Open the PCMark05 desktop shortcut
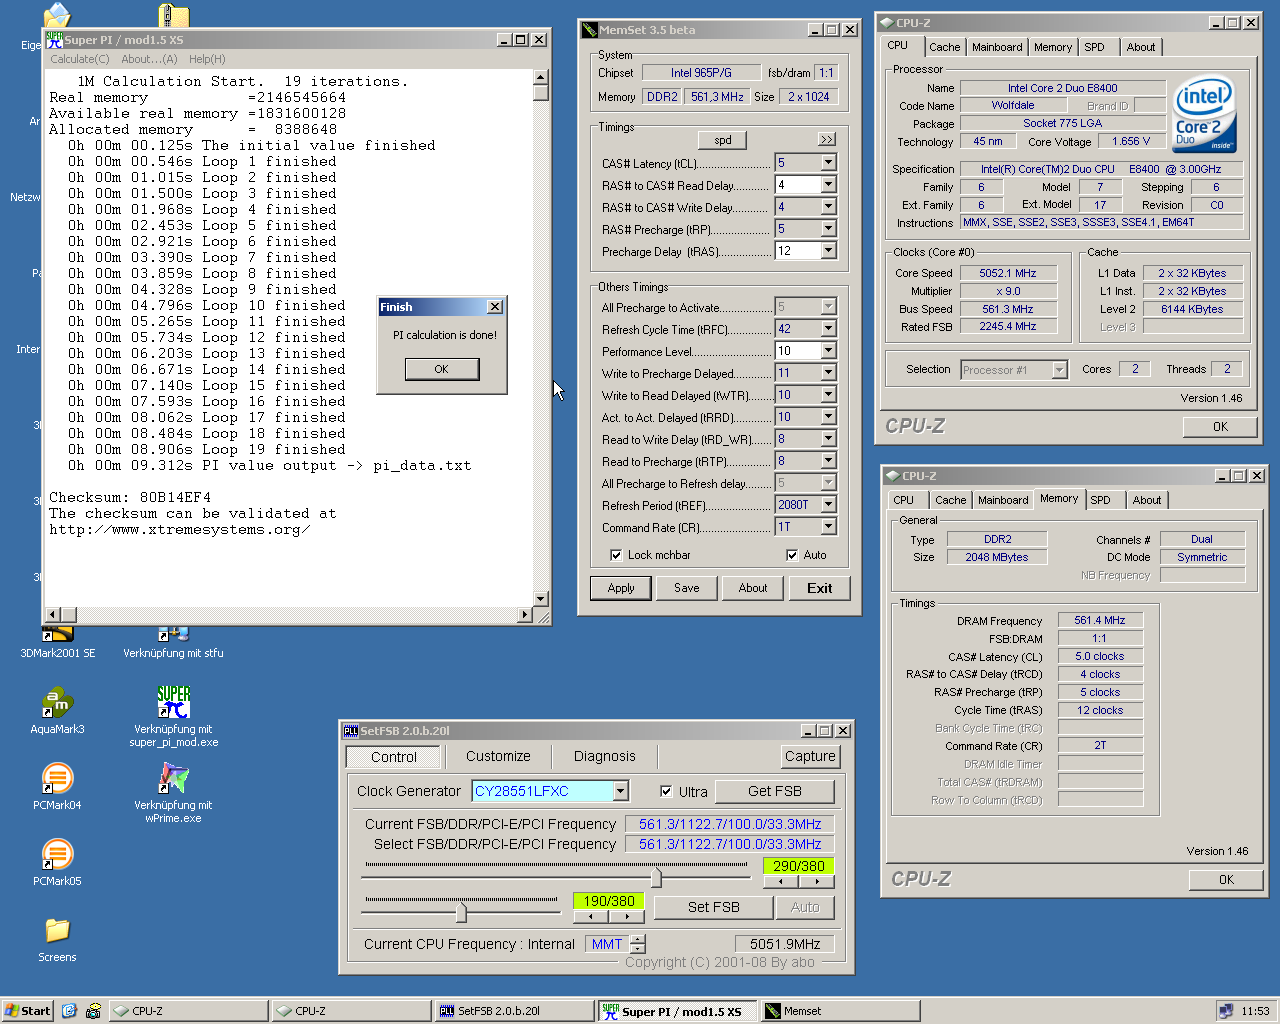 (57, 855)
